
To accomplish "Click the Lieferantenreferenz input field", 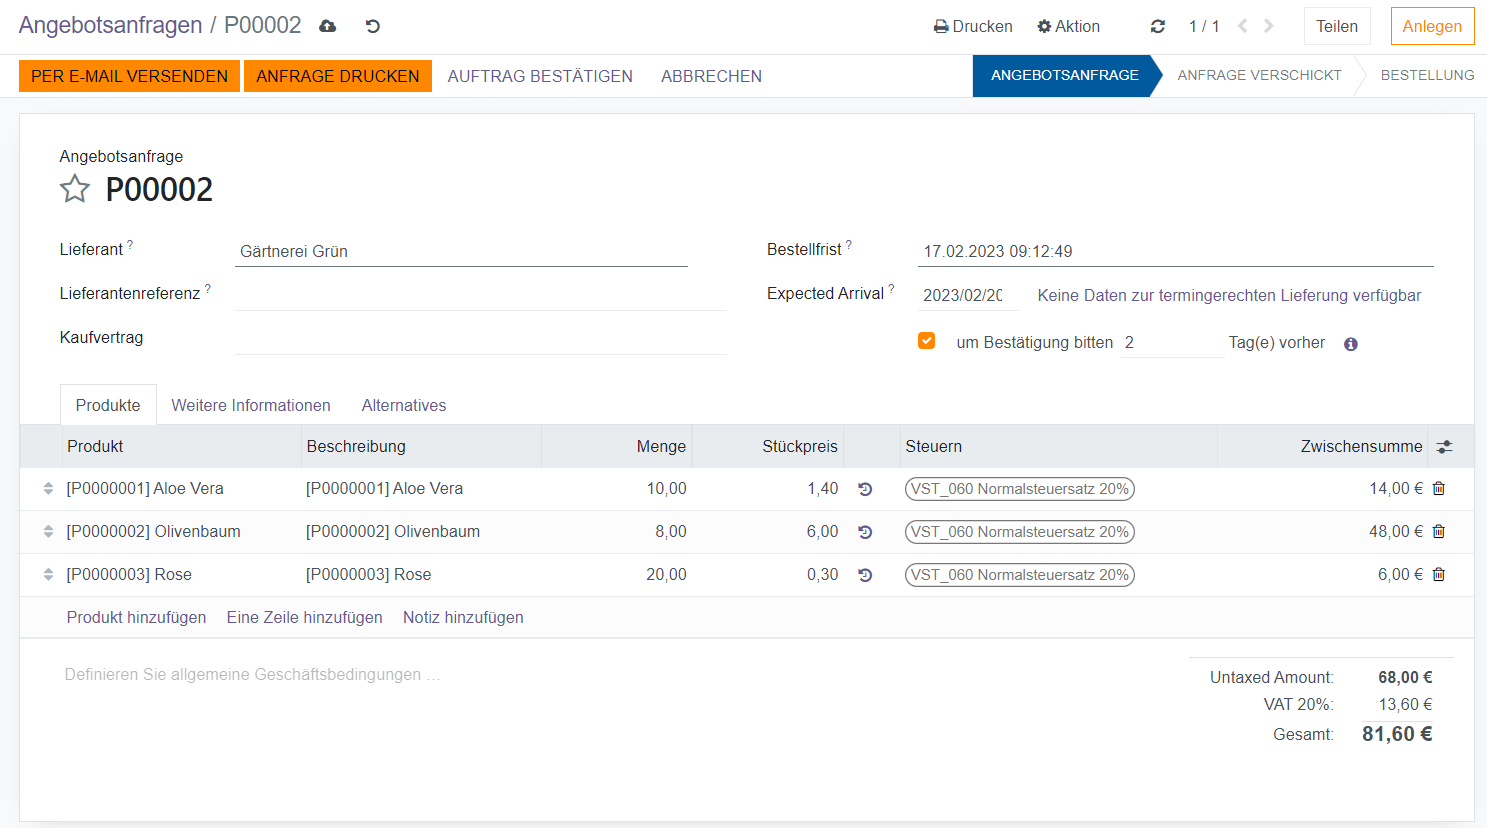I will click(x=480, y=294).
